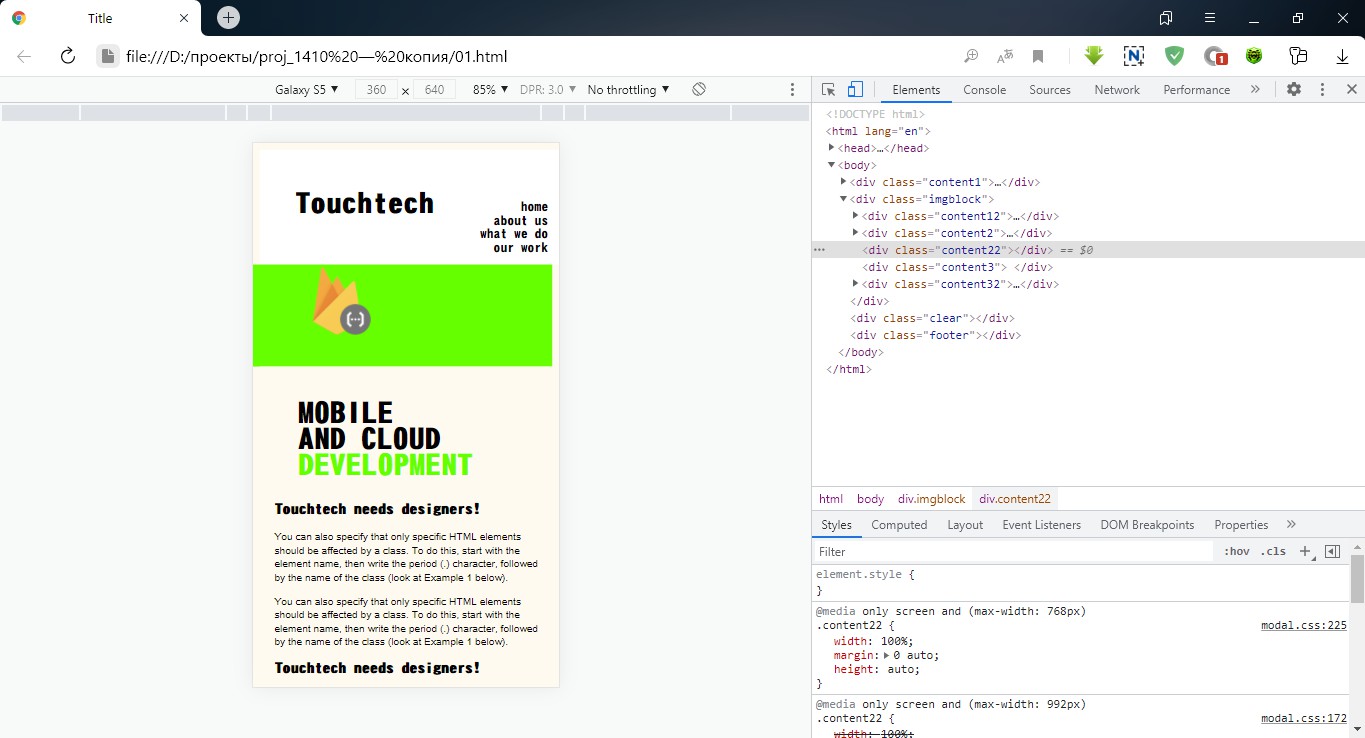Show more DevTools main tabs
1365x738 pixels.
(x=1255, y=89)
